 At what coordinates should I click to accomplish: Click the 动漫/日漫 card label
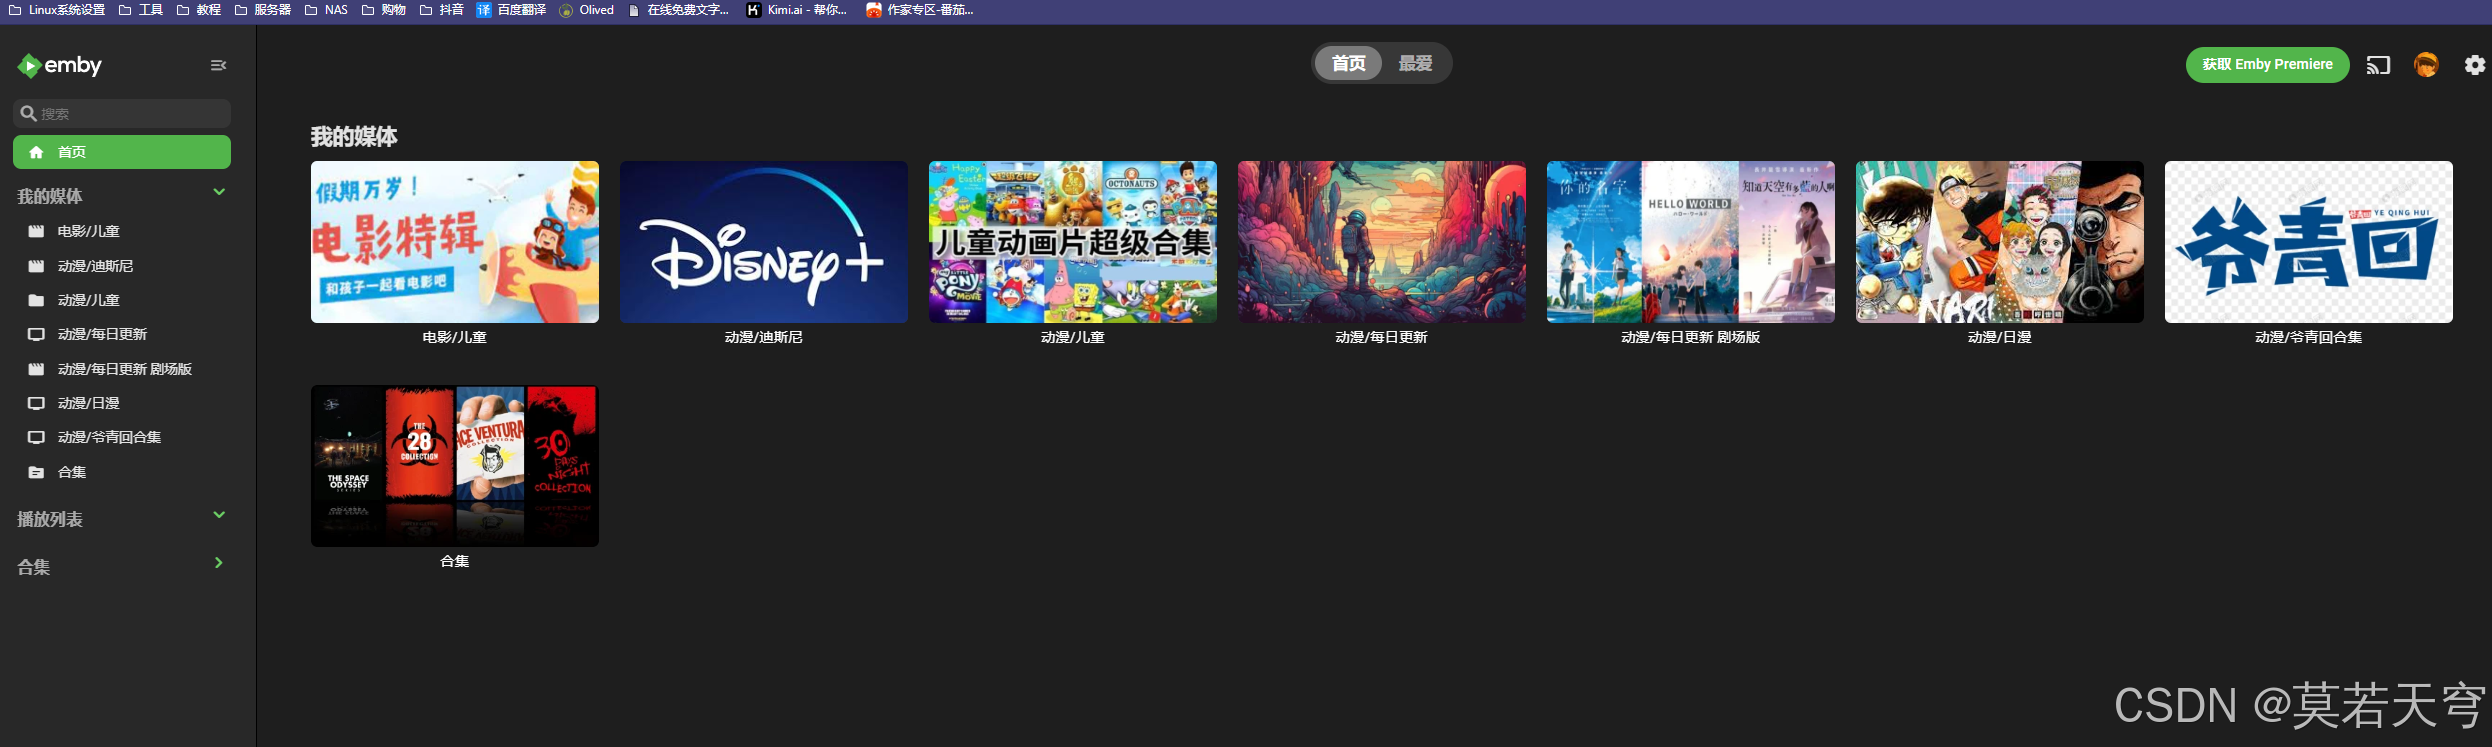point(2000,337)
